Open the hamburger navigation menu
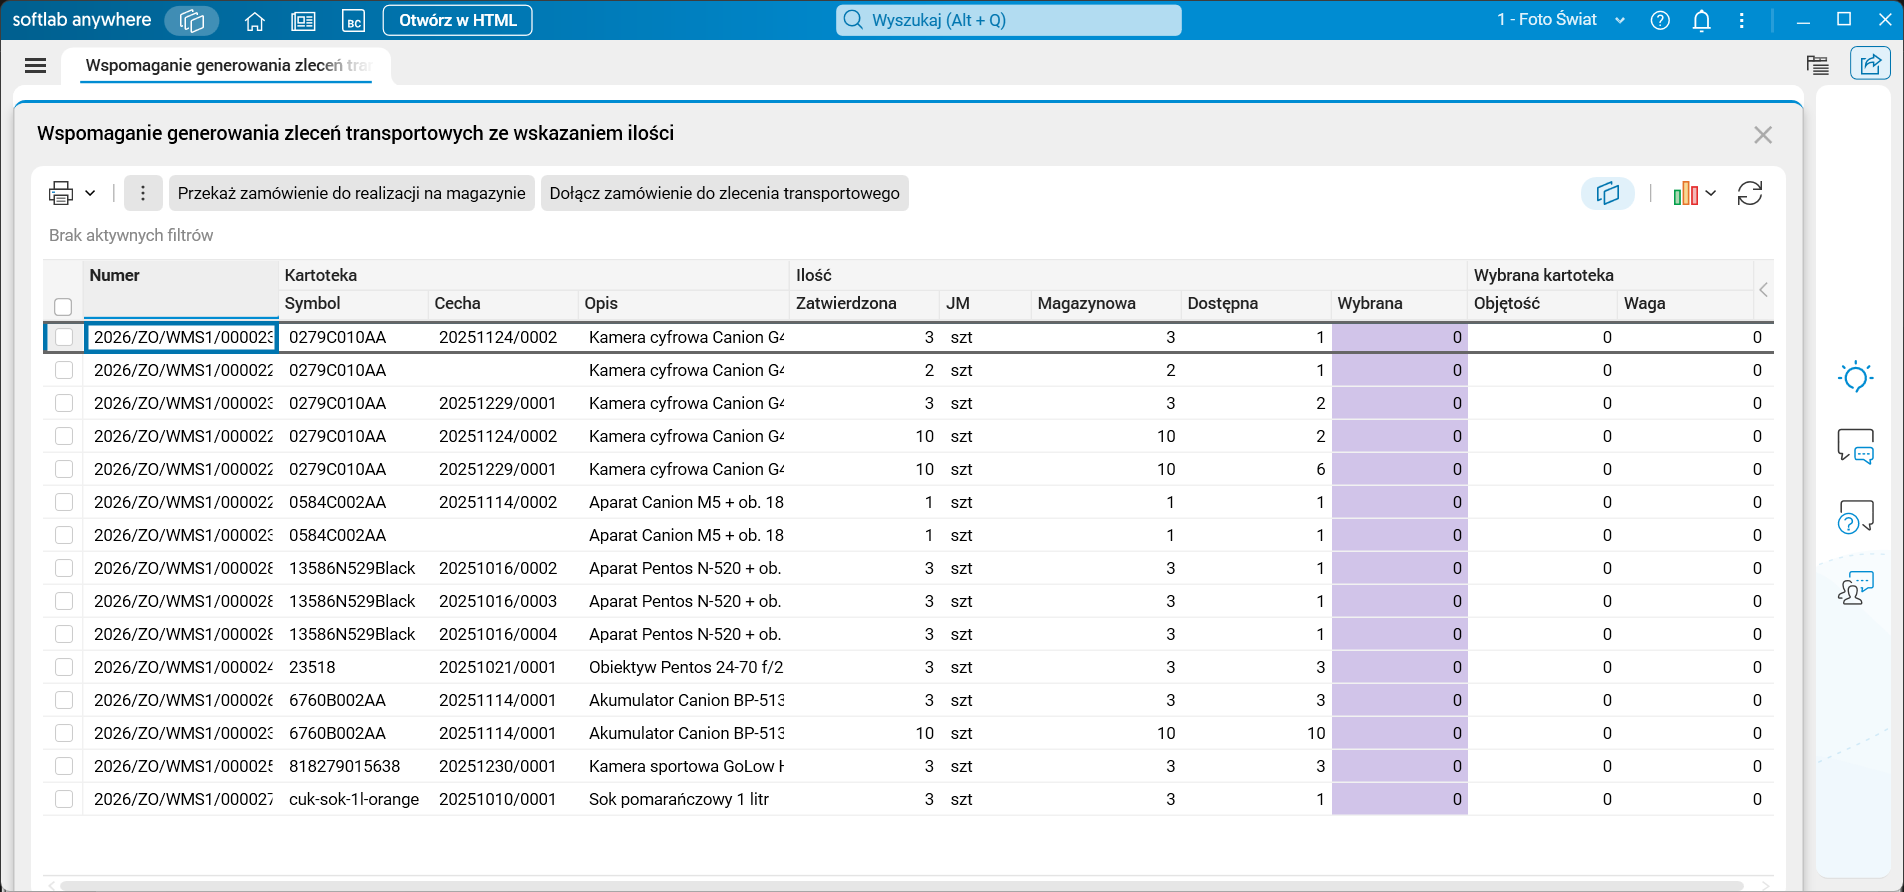 point(36,66)
